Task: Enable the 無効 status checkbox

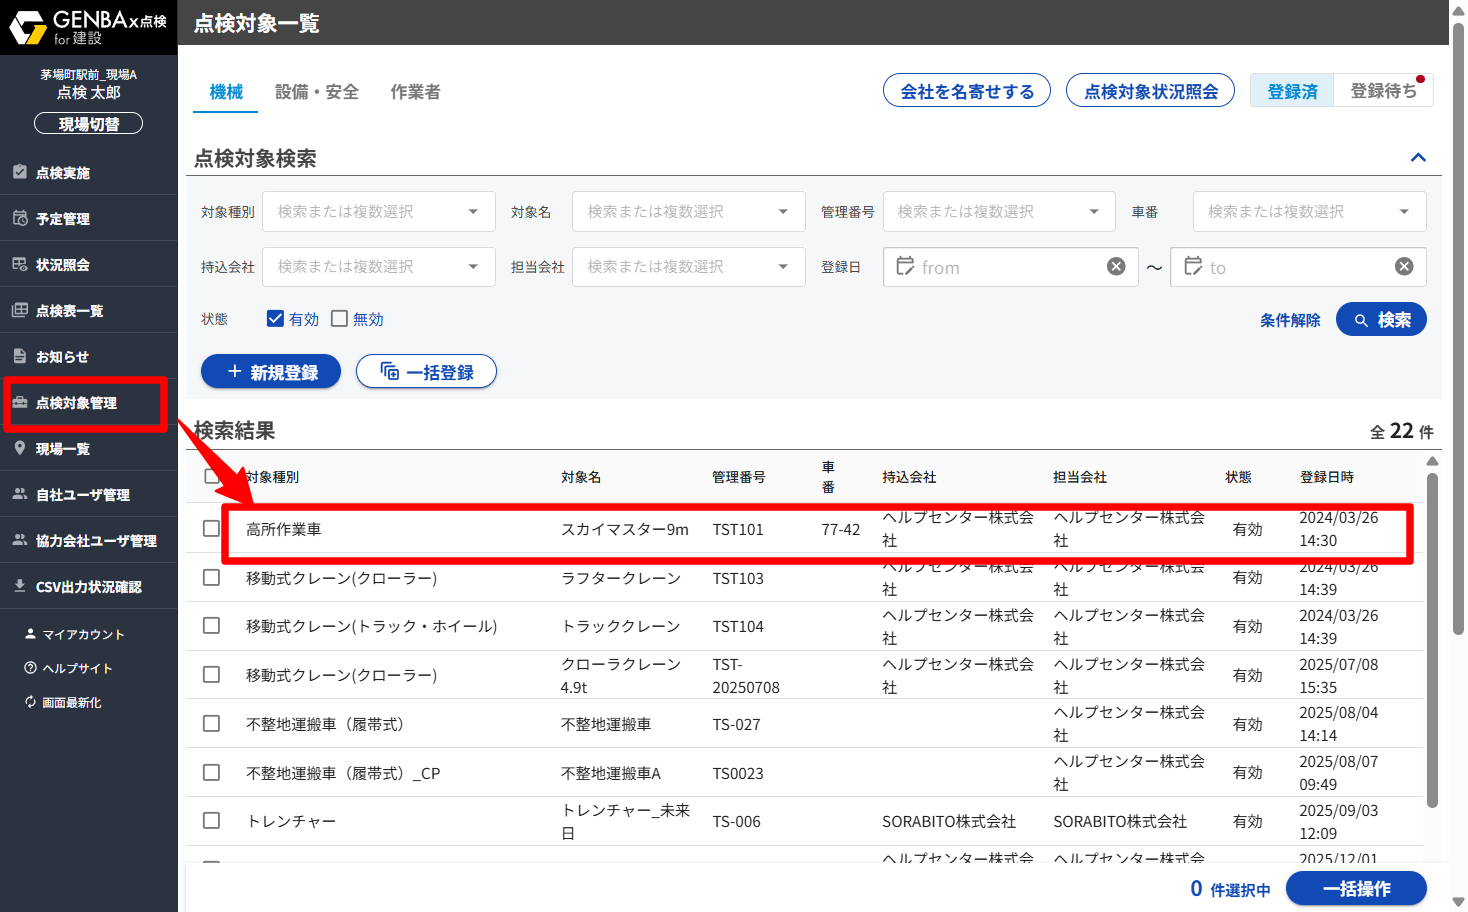Action: click(x=339, y=319)
